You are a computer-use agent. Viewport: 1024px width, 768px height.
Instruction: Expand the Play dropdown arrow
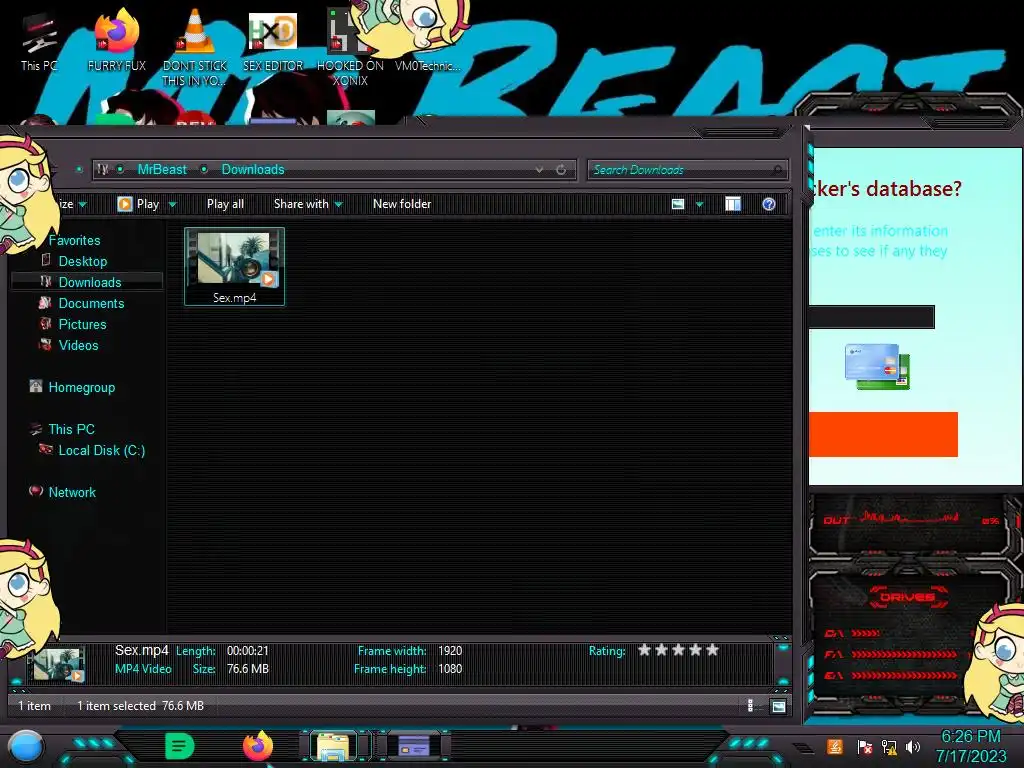tap(172, 204)
